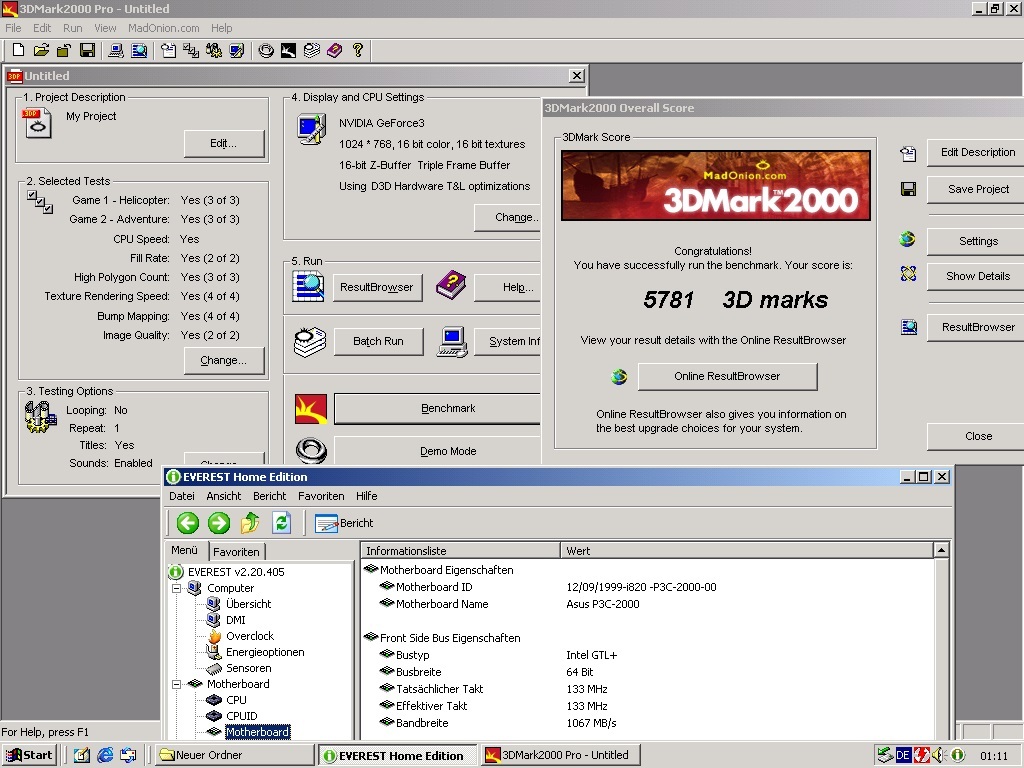The width and height of the screenshot is (1024, 768).
Task: Click the close project toolbar icon
Action: (x=63, y=50)
